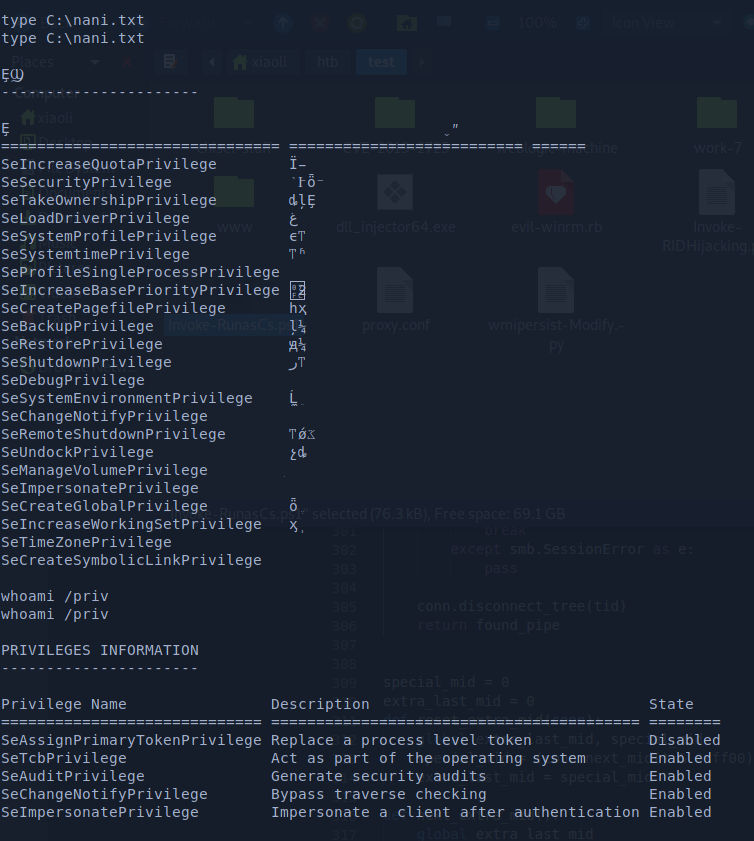Click the left arrow before xiaoli path button
The width and height of the screenshot is (754, 841).
[211, 62]
